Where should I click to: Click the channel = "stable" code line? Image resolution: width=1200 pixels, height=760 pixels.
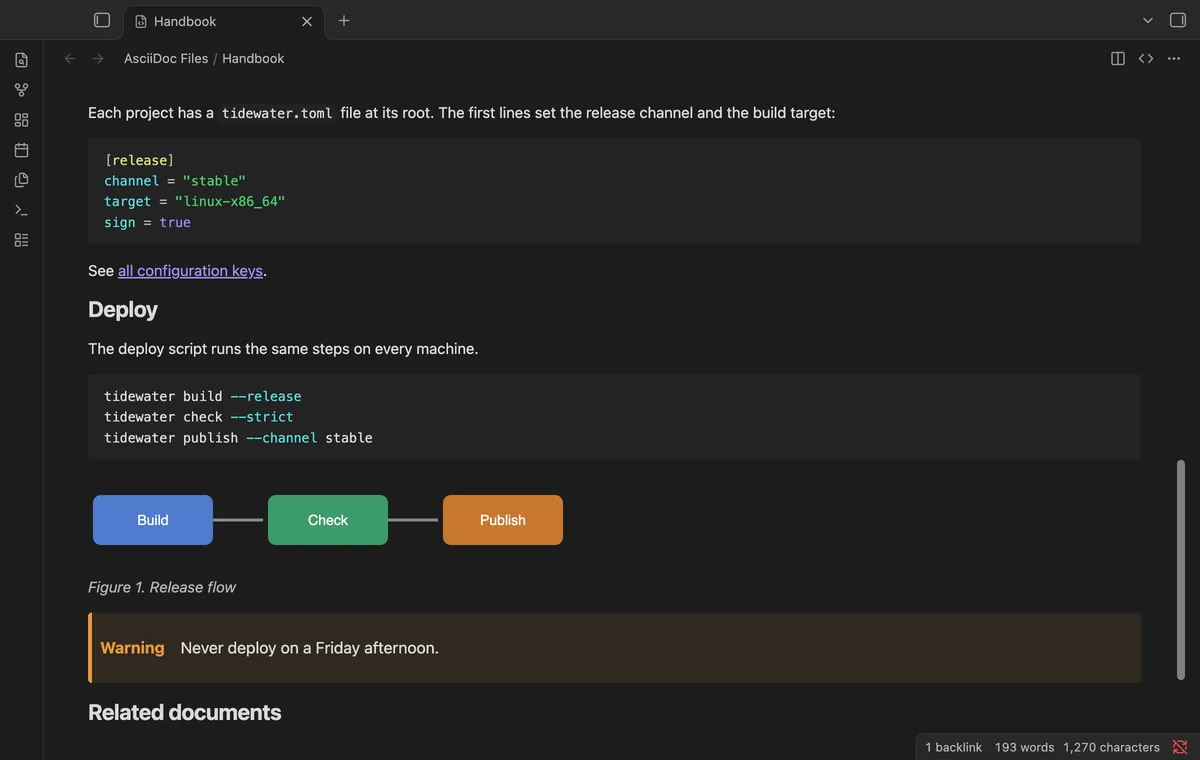click(x=175, y=181)
